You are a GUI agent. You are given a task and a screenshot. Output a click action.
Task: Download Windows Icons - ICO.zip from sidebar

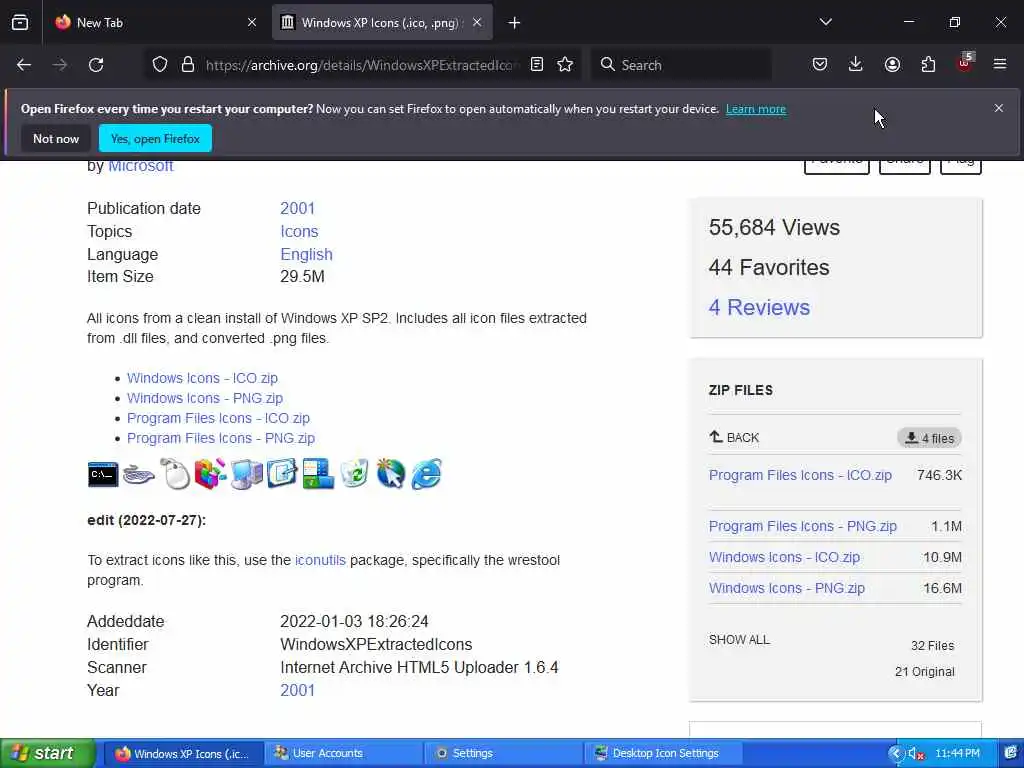click(x=784, y=557)
